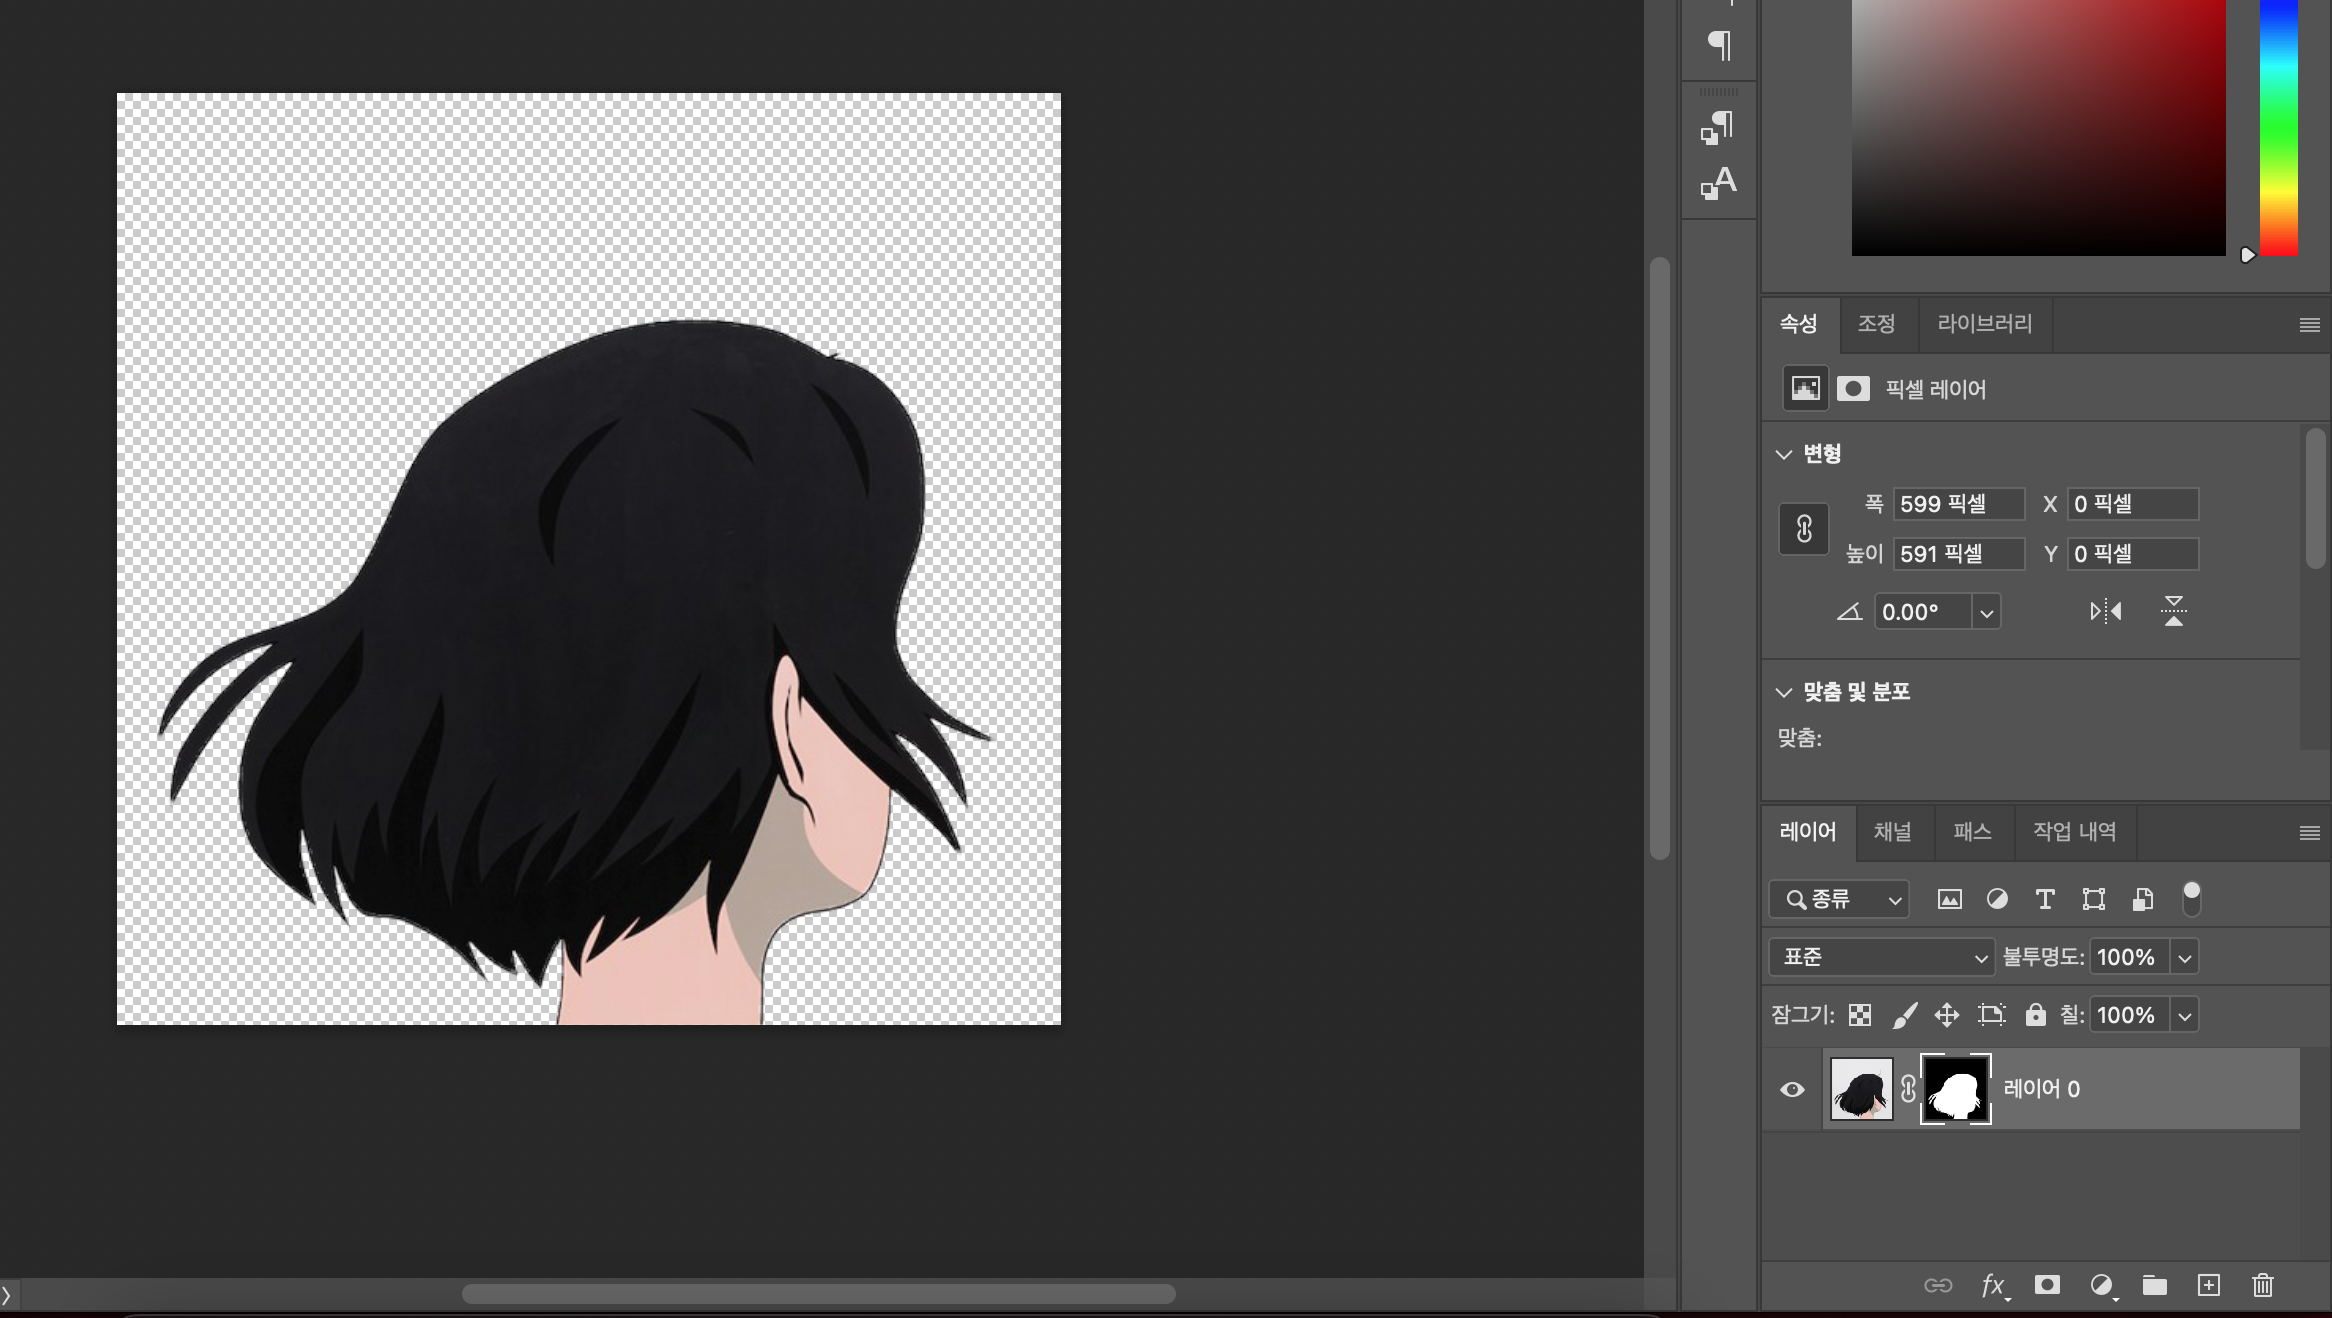The image size is (2332, 1318).
Task: Open the paragraph panel icon
Action: (1719, 45)
